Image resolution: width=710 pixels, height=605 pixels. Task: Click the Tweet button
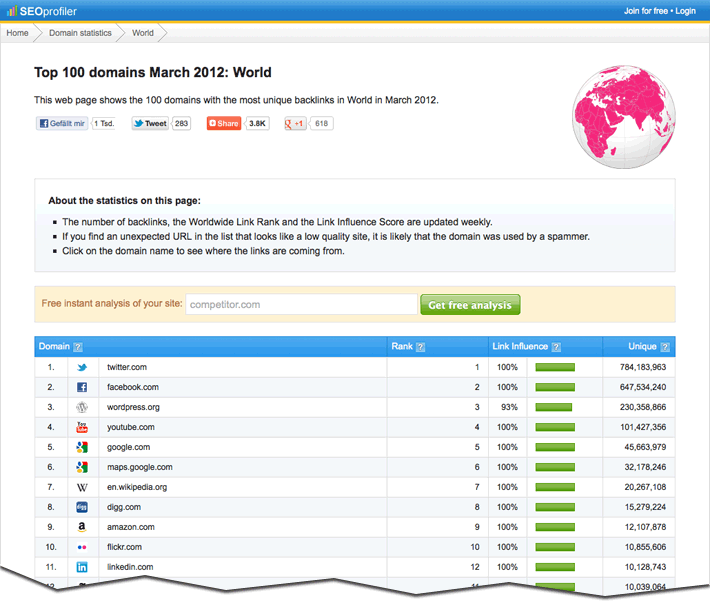click(150, 123)
